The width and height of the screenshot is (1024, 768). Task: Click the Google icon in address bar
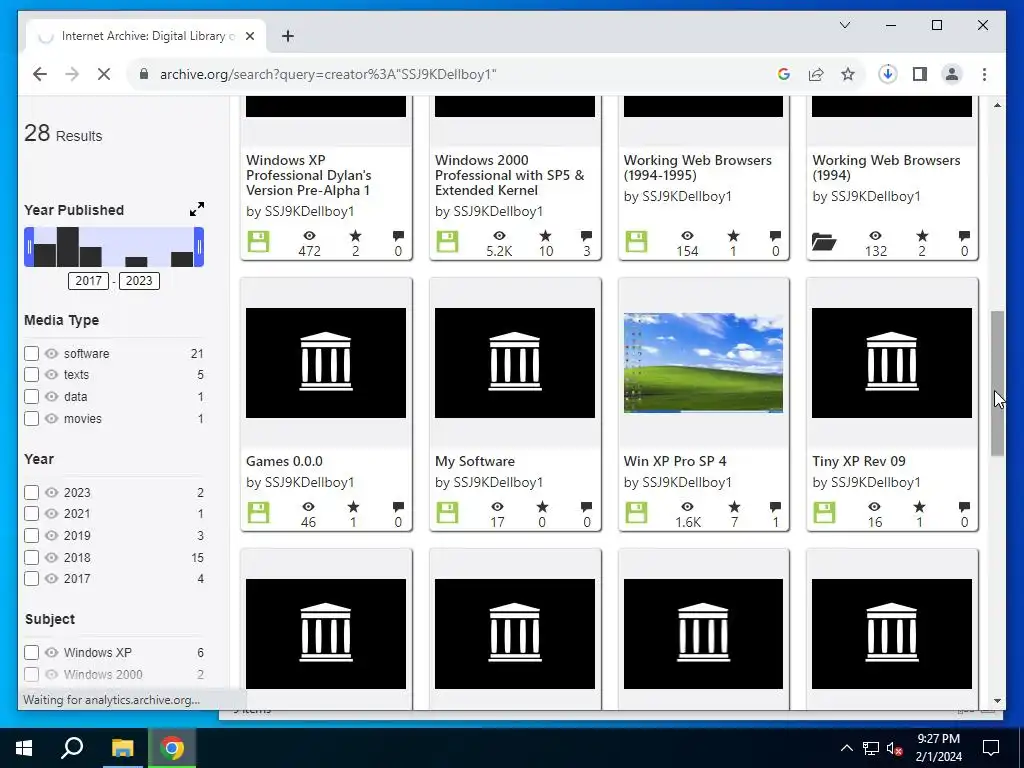(x=784, y=74)
